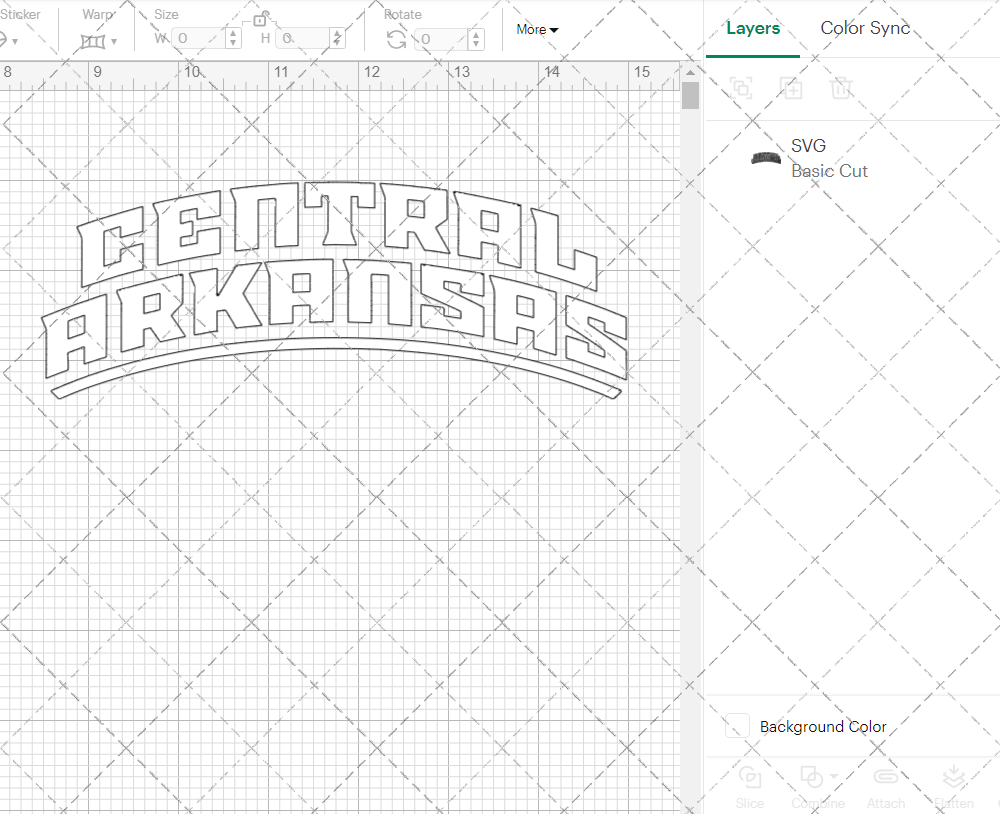The image size is (1000, 814).
Task: Click the Rotate icon
Action: point(396,37)
